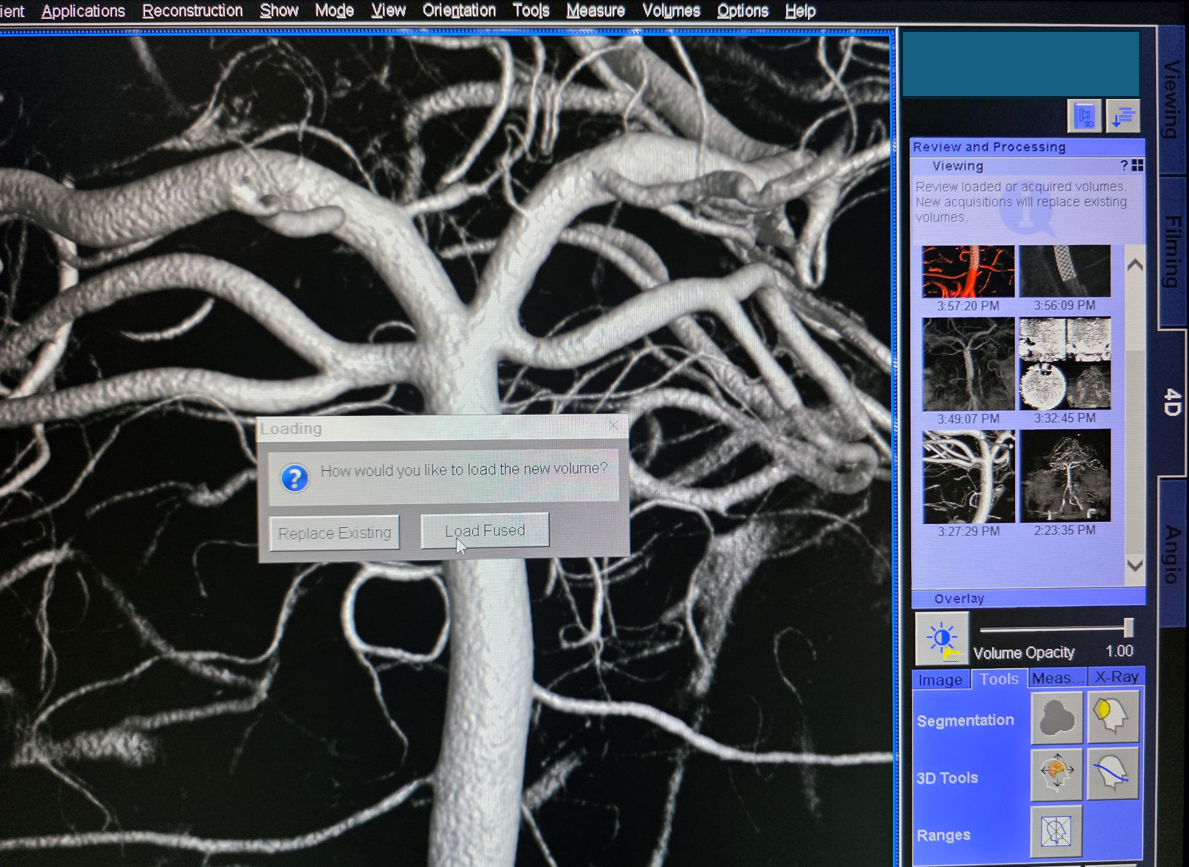1189x867 pixels.
Task: Switch to the X-Ray tab
Action: 1116,677
